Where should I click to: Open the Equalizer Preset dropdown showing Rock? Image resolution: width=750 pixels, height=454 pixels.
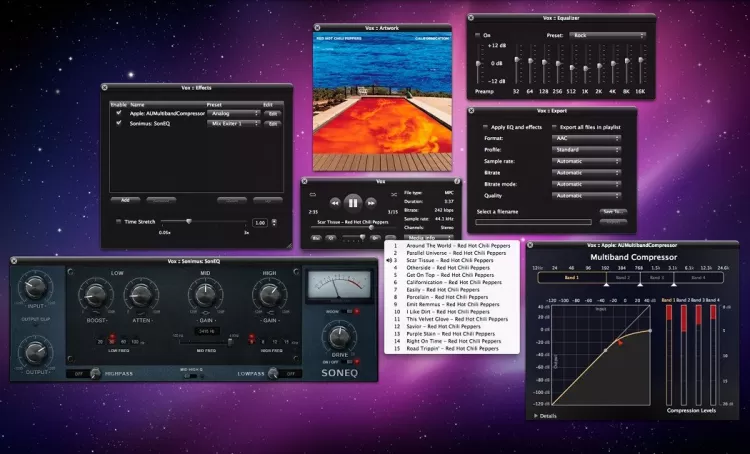pyautogui.click(x=606, y=34)
